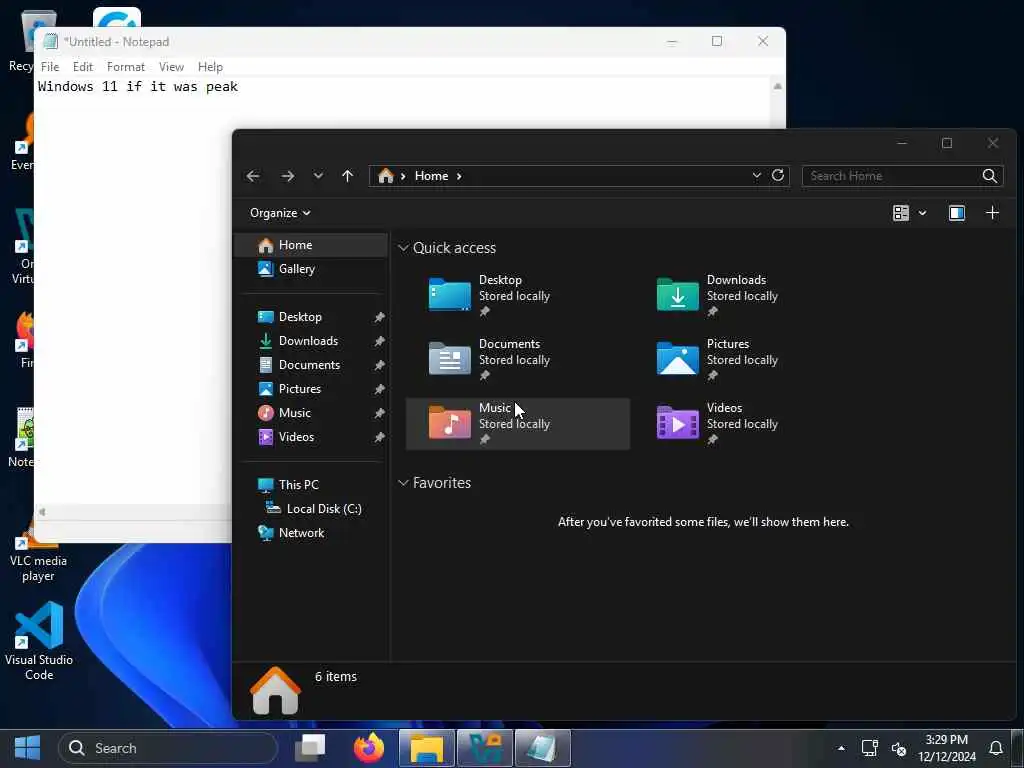Open network status tray icon

coord(870,748)
